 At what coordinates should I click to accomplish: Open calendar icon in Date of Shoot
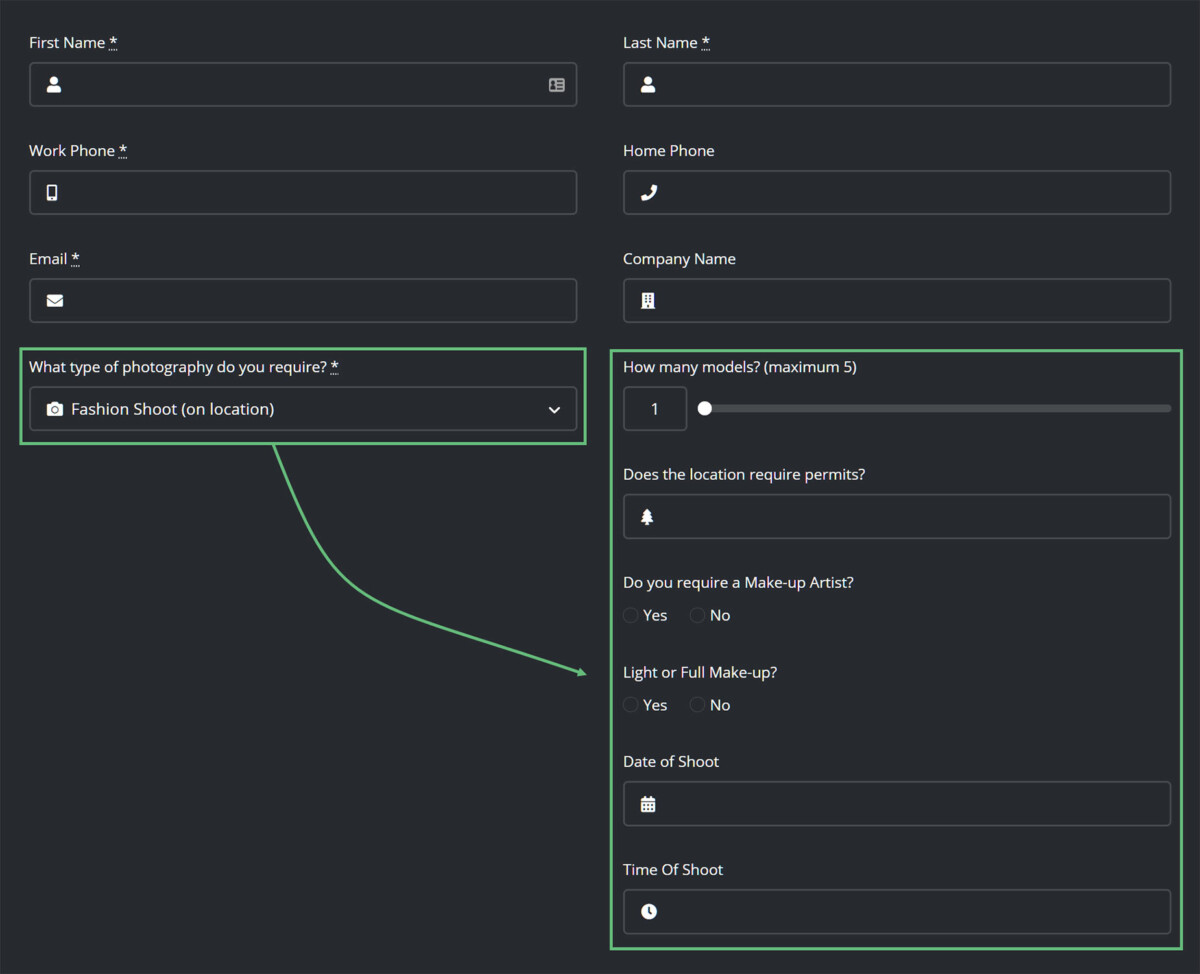pyautogui.click(x=648, y=804)
